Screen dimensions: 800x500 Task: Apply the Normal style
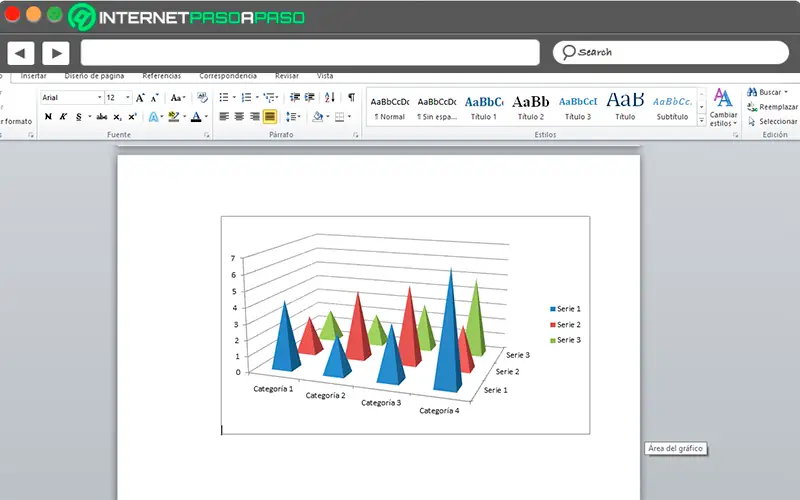click(x=390, y=108)
